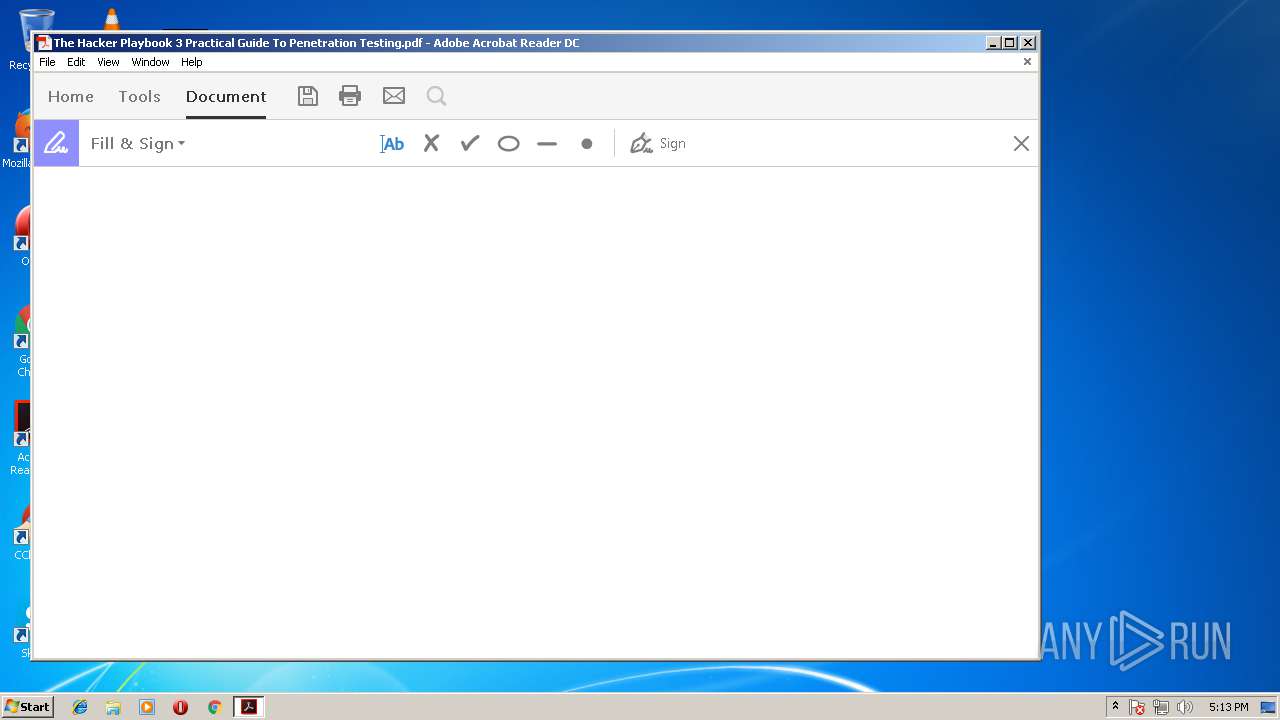The width and height of the screenshot is (1280, 720).
Task: Select the Add crossmark X tool
Action: pos(431,144)
